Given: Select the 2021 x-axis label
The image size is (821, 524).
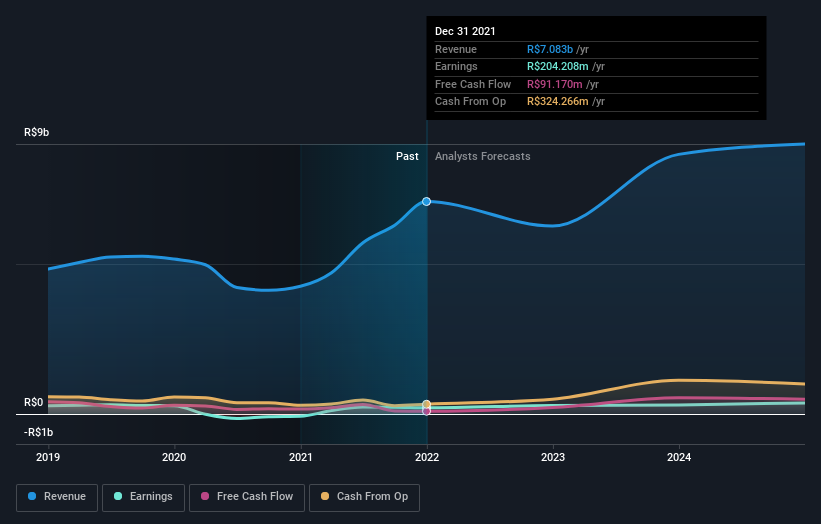Looking at the screenshot, I should click(301, 457).
